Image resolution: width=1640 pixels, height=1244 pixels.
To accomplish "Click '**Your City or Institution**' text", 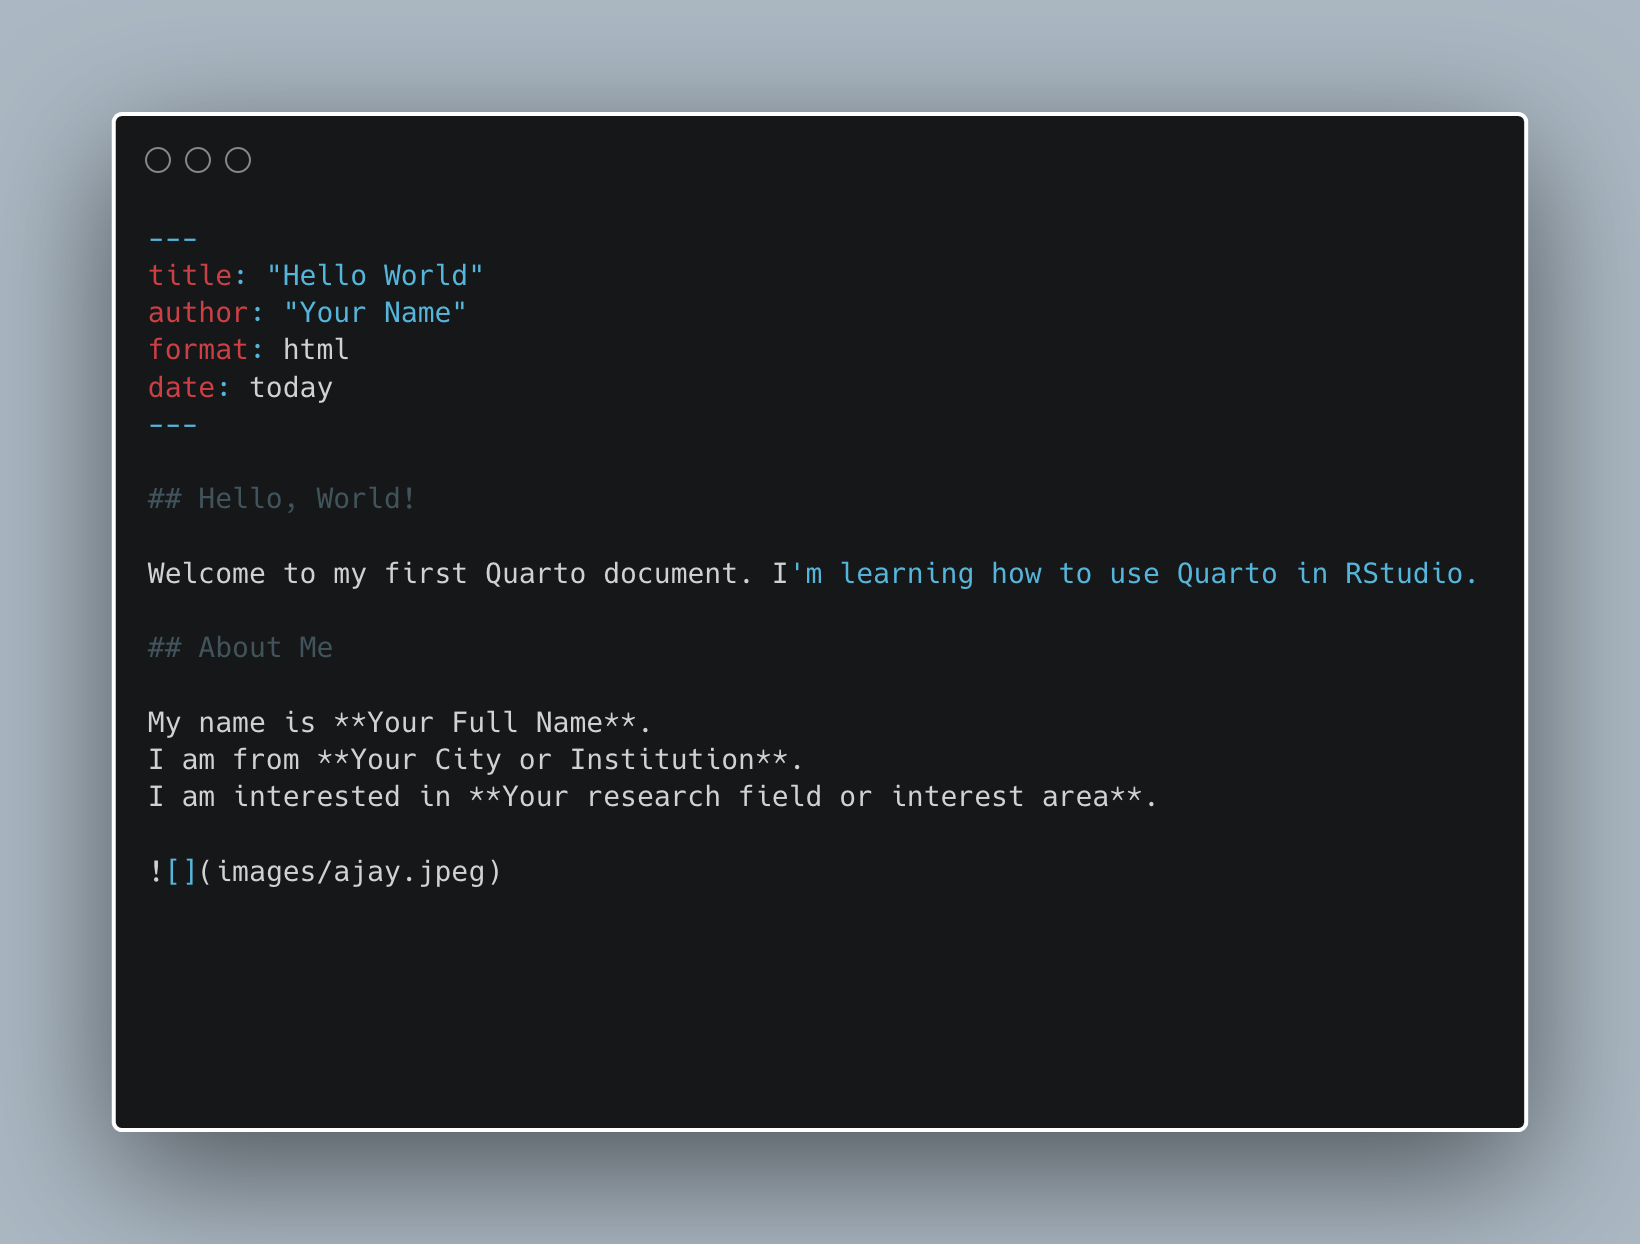I will coord(553,760).
